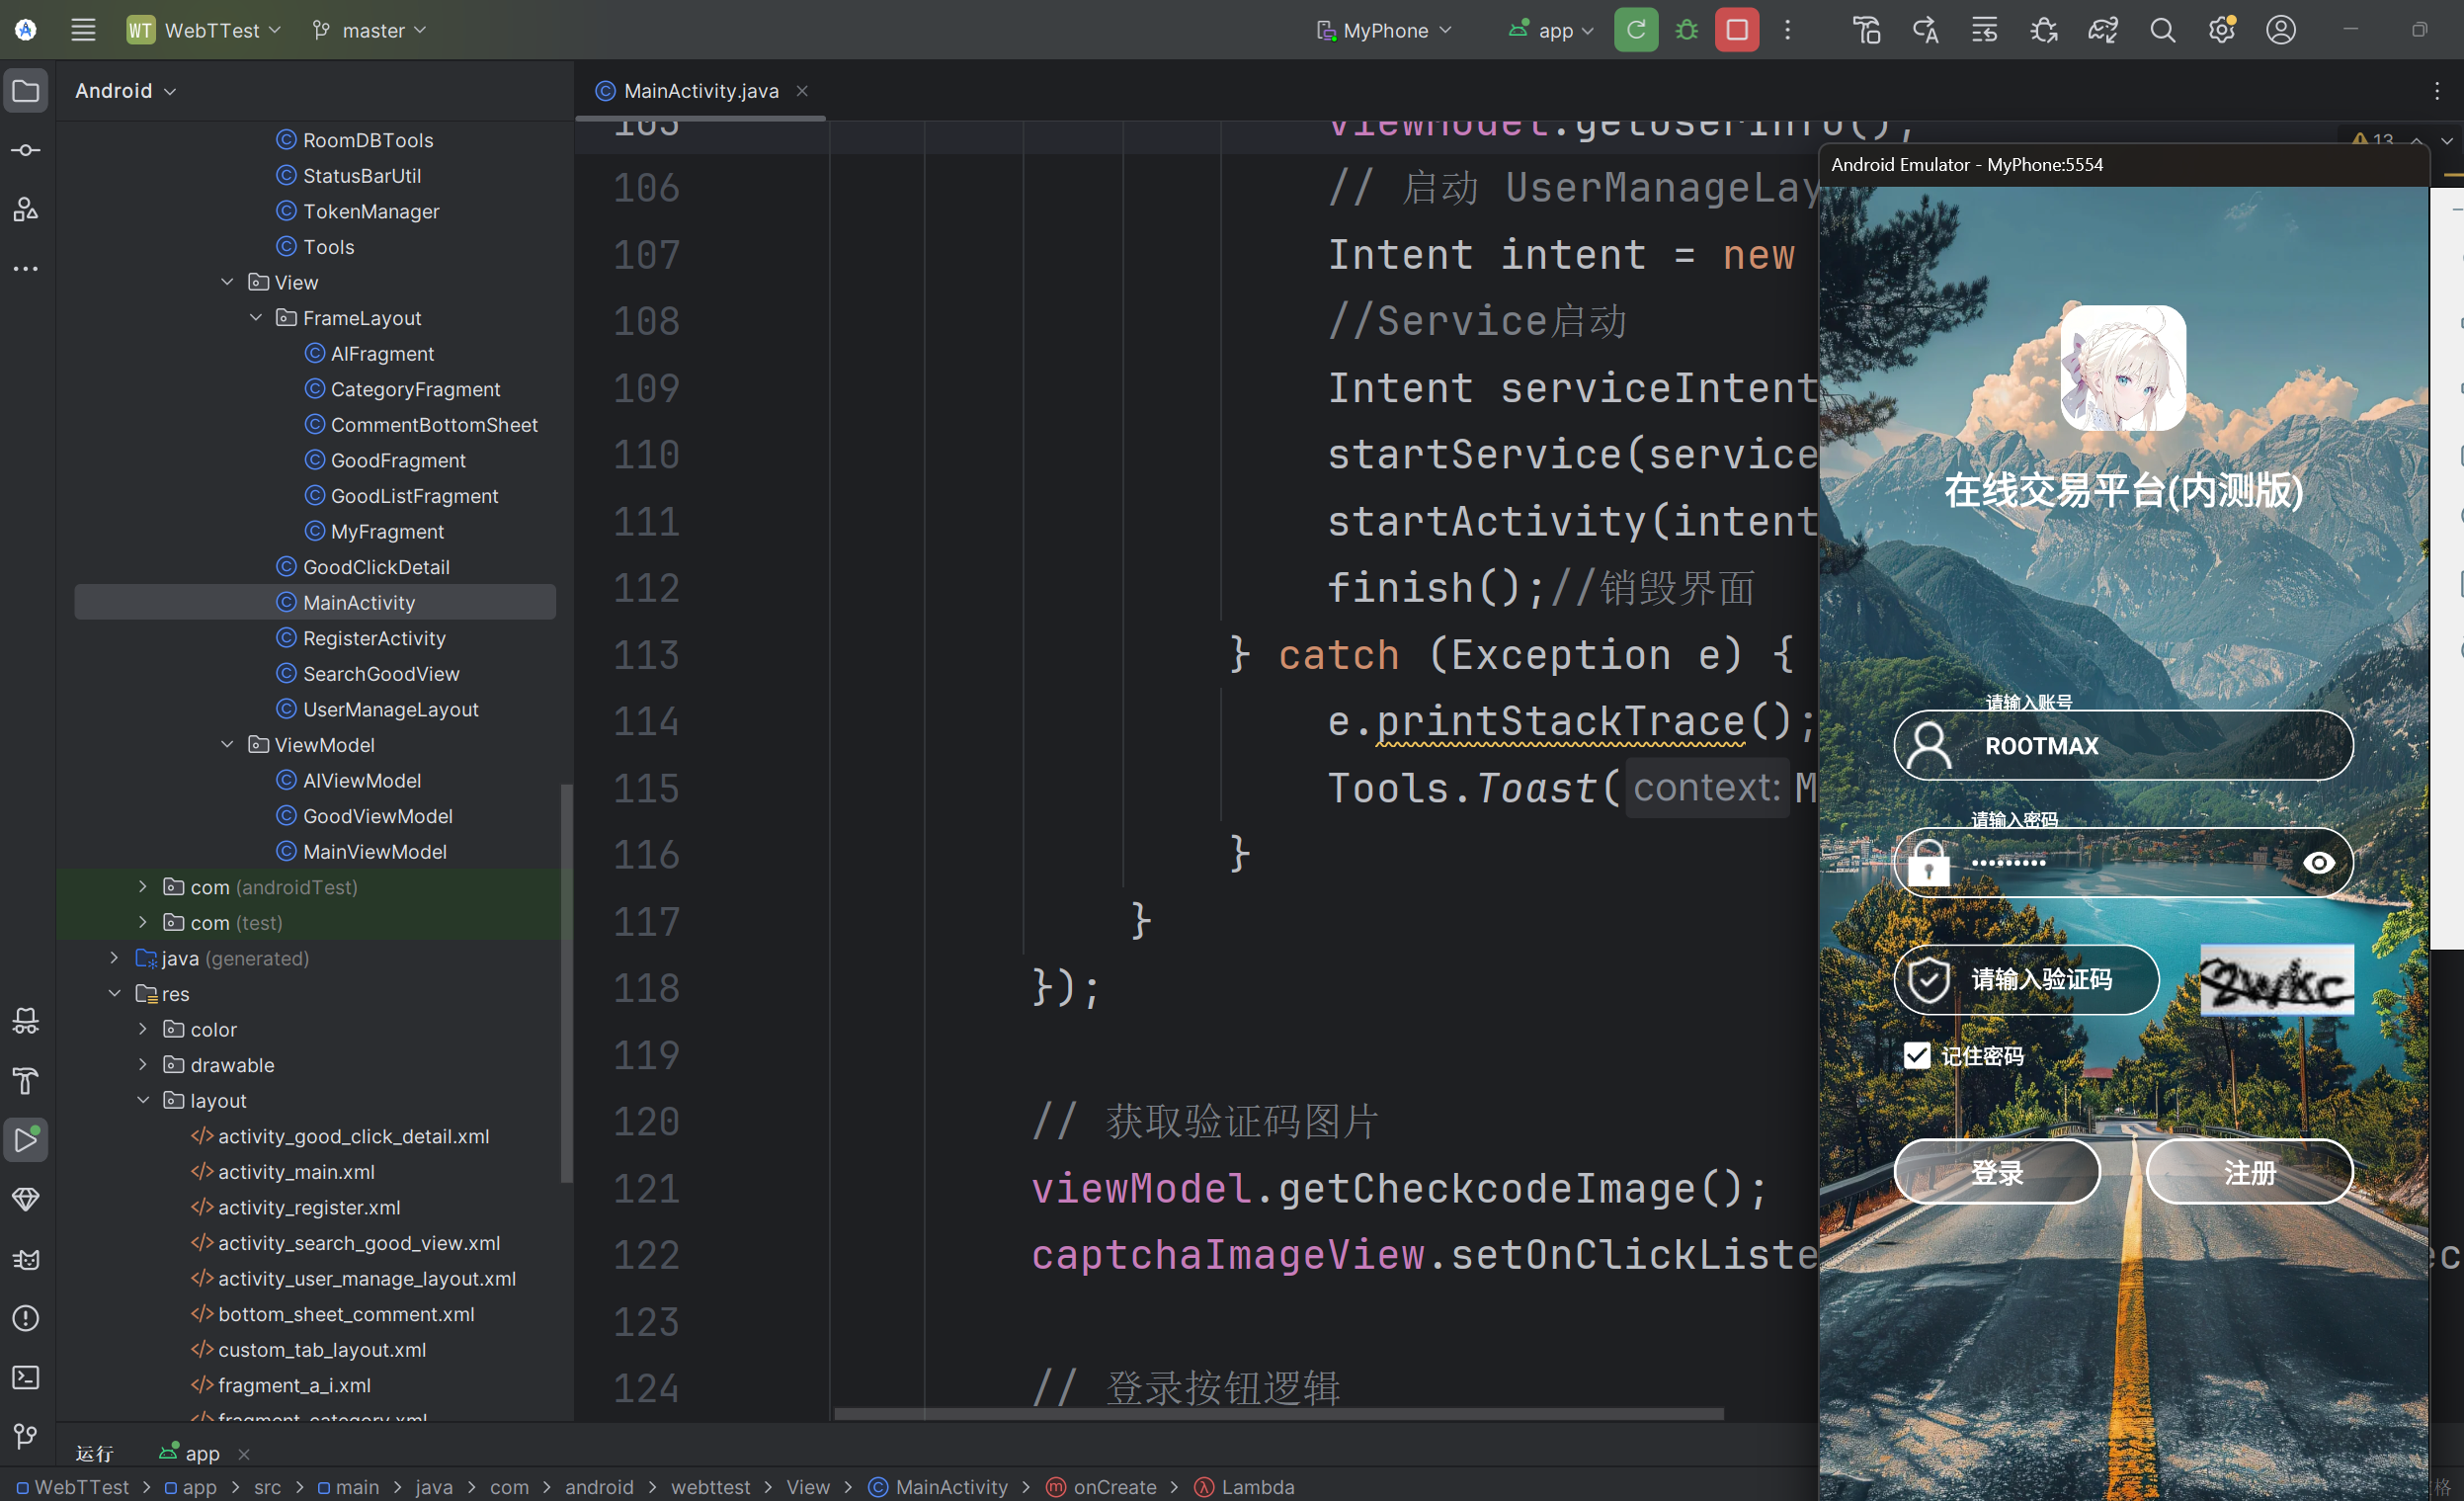Open the WebTTest project dropdown
Image resolution: width=2464 pixels, height=1501 pixels.
(x=205, y=30)
